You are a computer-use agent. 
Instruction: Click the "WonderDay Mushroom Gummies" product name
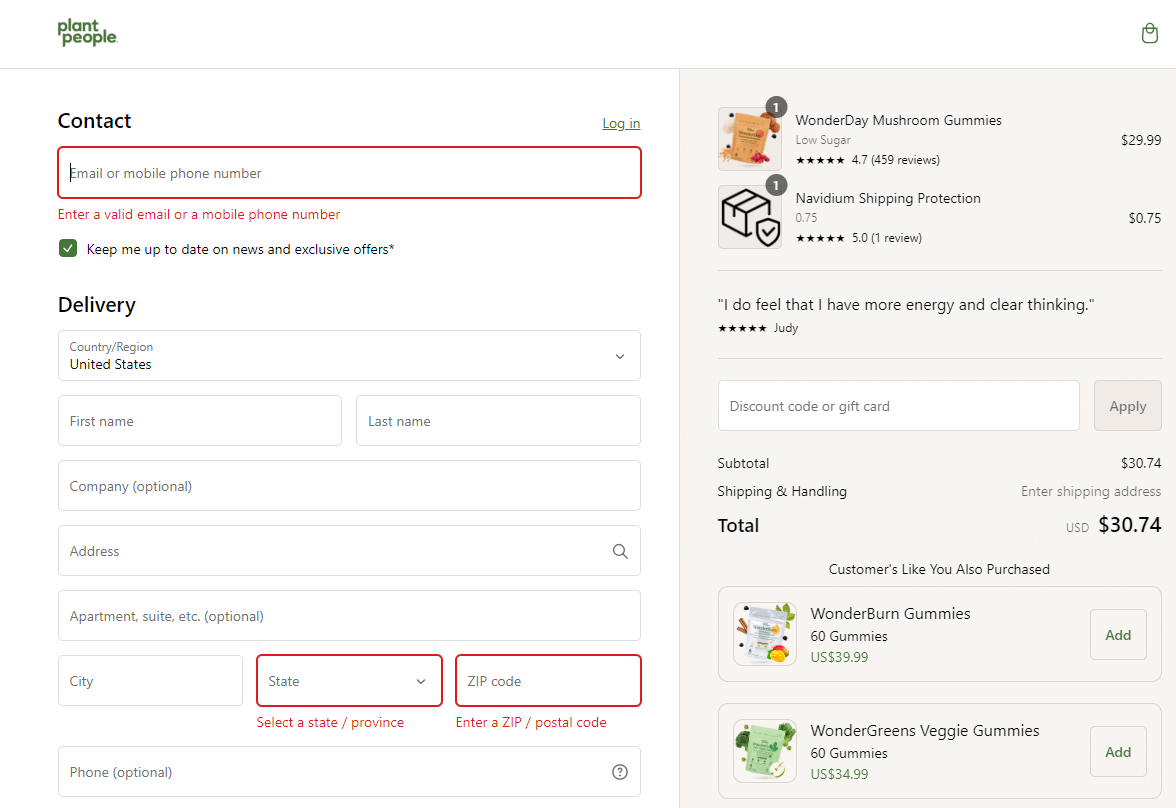pos(898,120)
